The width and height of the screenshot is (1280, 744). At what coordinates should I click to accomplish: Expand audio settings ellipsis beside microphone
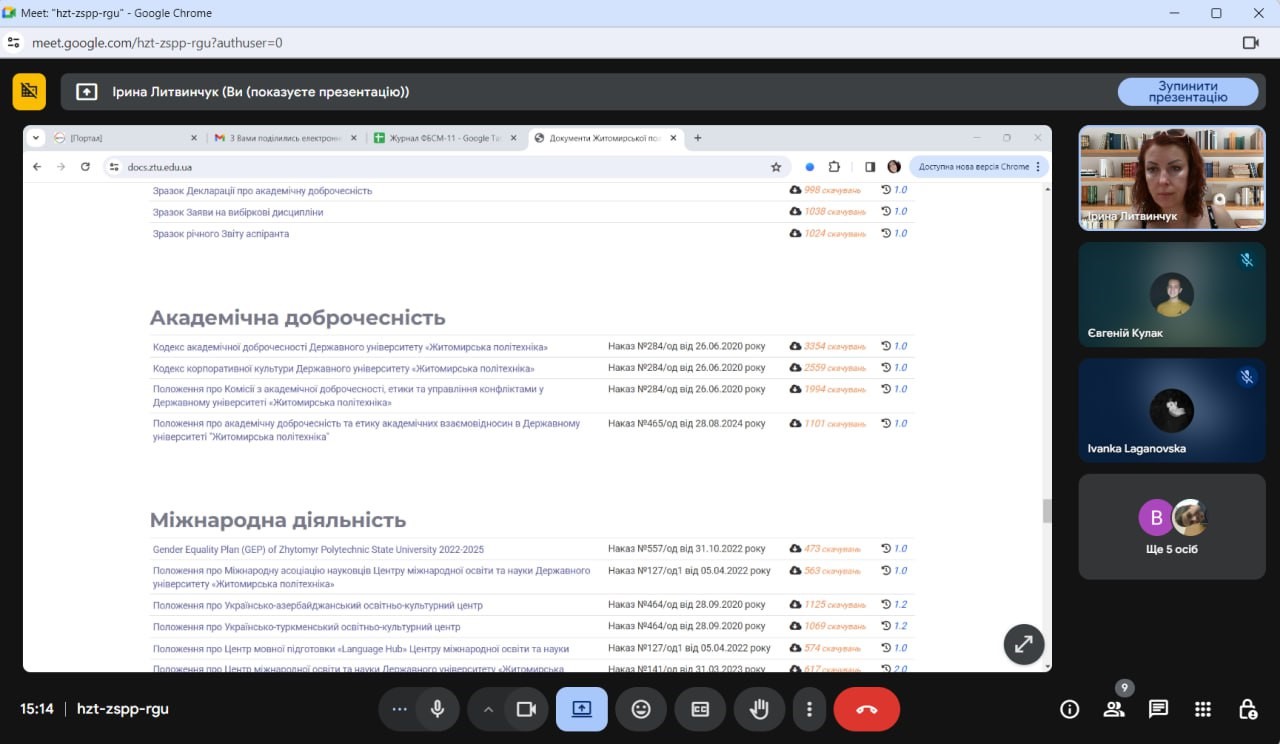(400, 709)
